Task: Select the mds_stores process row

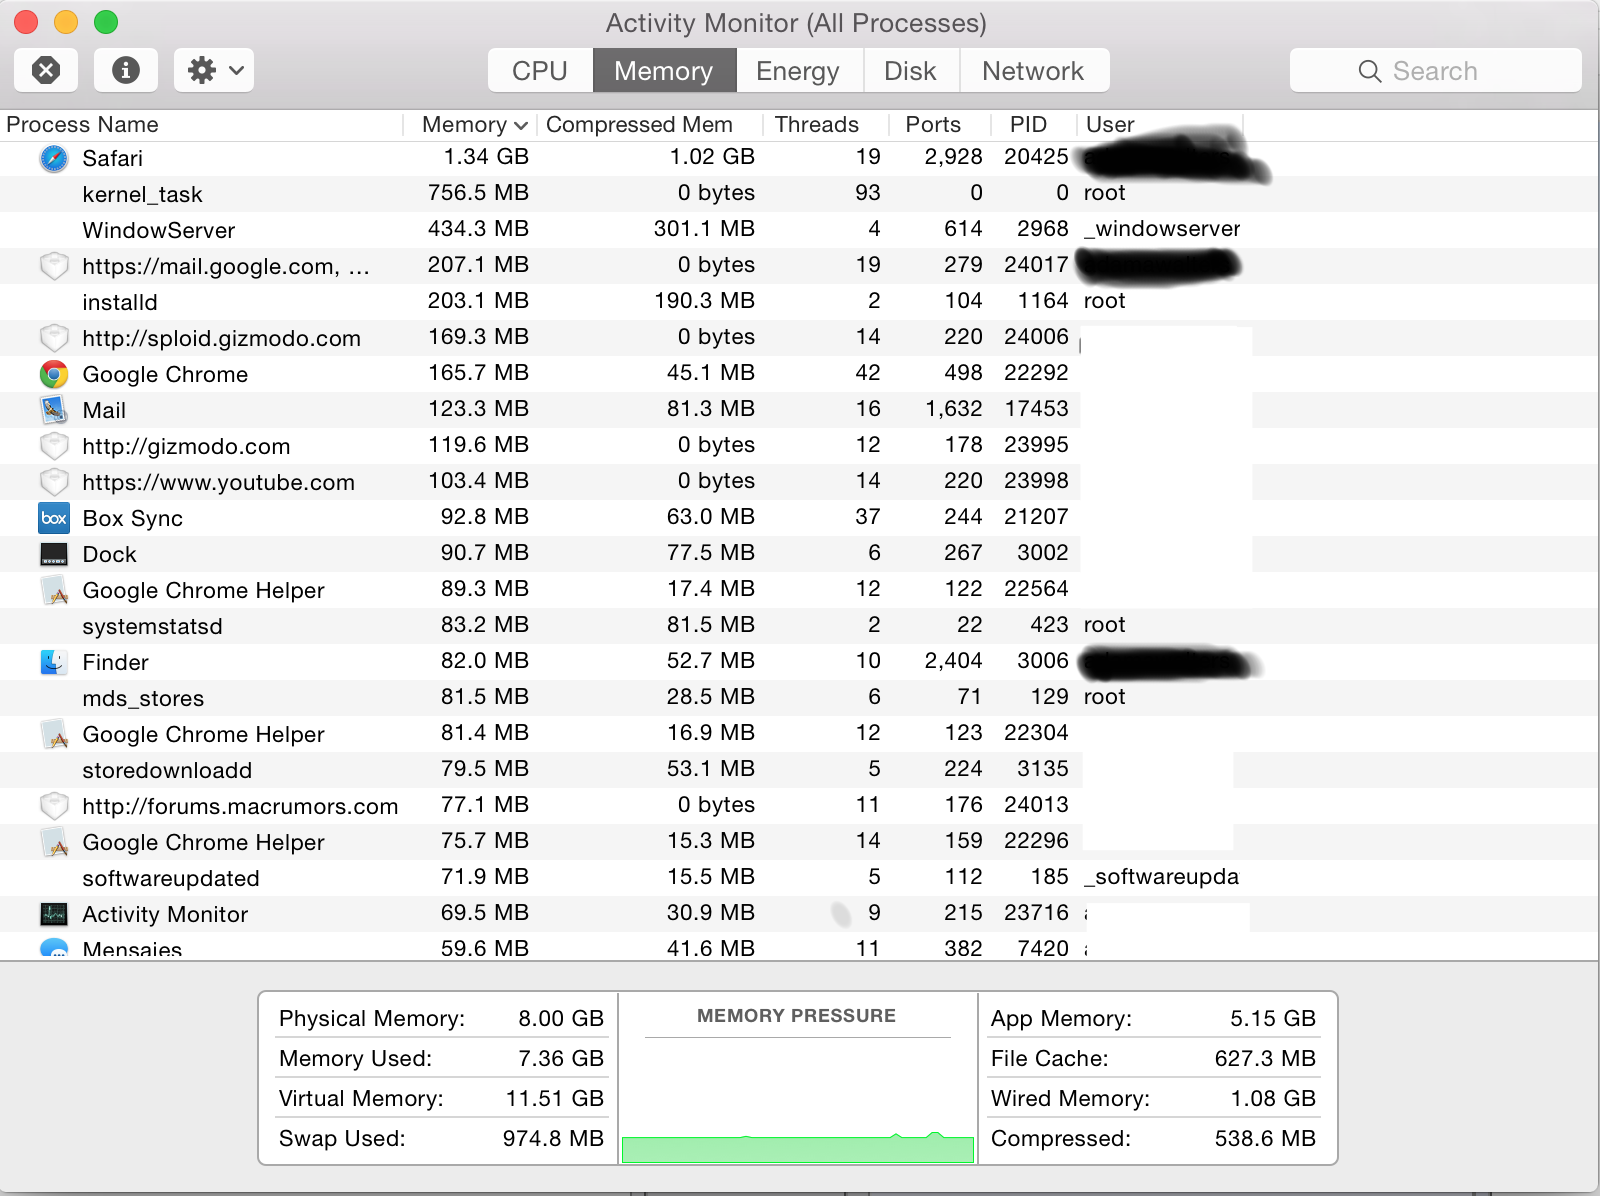Action: 799,698
